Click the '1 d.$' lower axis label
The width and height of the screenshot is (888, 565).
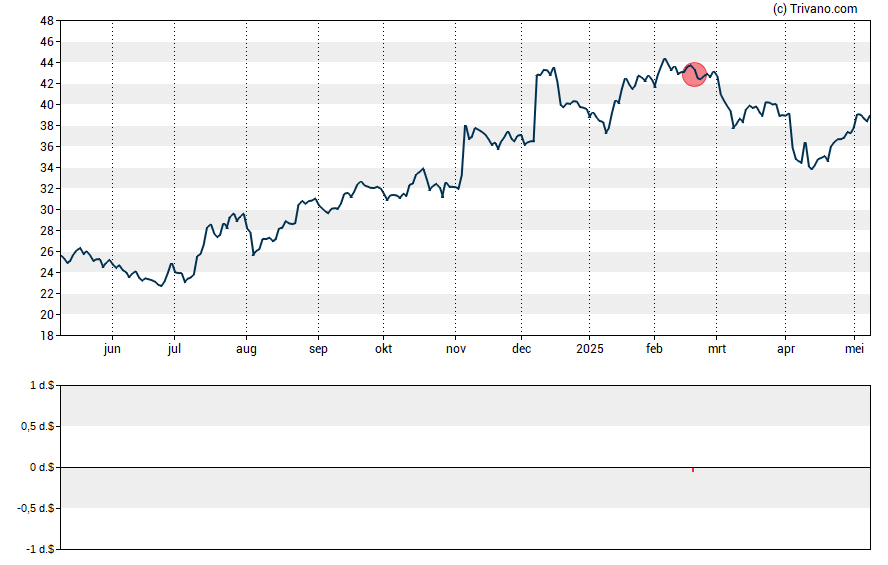(x=42, y=386)
